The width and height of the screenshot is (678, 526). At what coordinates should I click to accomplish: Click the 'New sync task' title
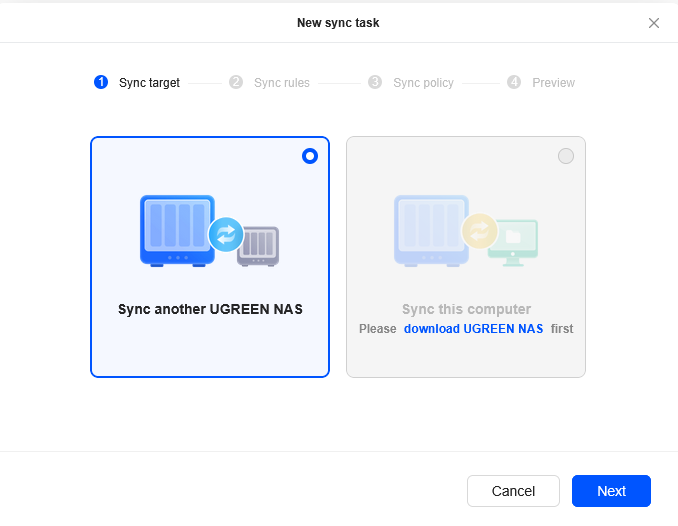(x=338, y=22)
